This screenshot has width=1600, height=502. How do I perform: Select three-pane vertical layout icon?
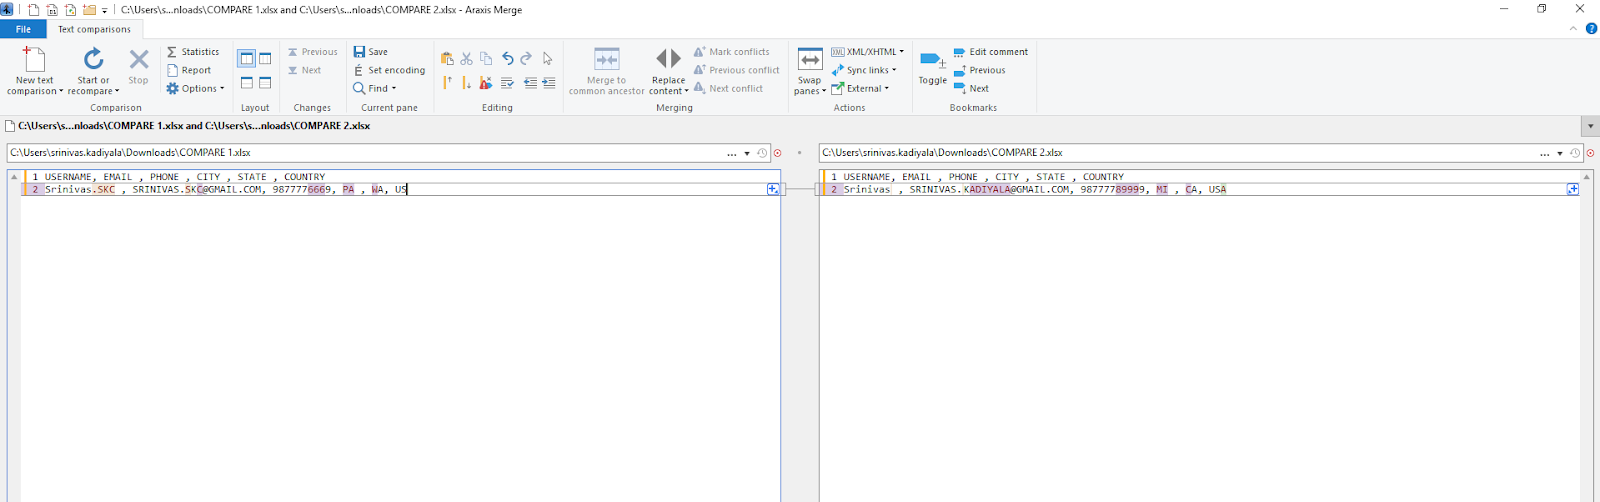[265, 59]
